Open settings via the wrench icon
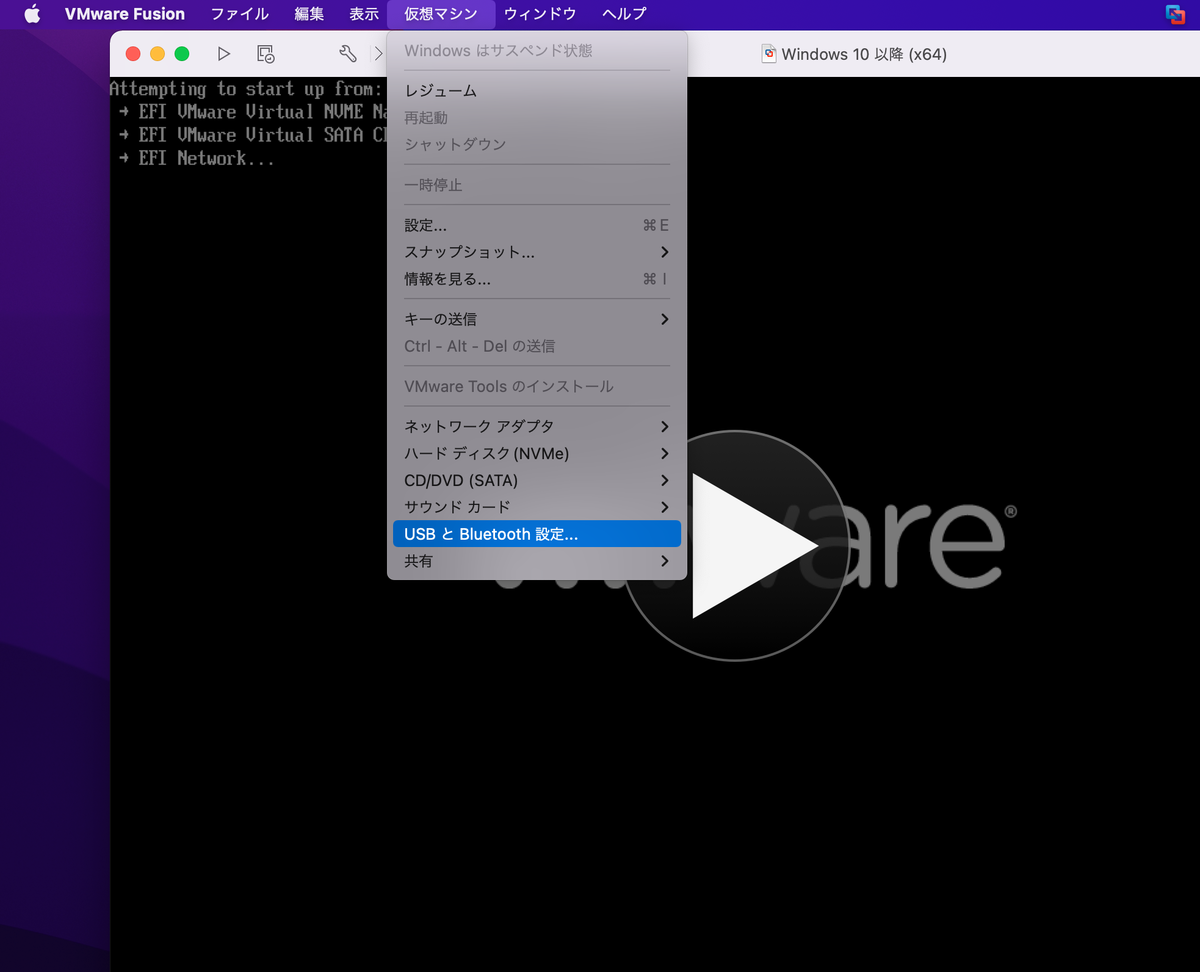The width and height of the screenshot is (1200, 972). [x=348, y=54]
